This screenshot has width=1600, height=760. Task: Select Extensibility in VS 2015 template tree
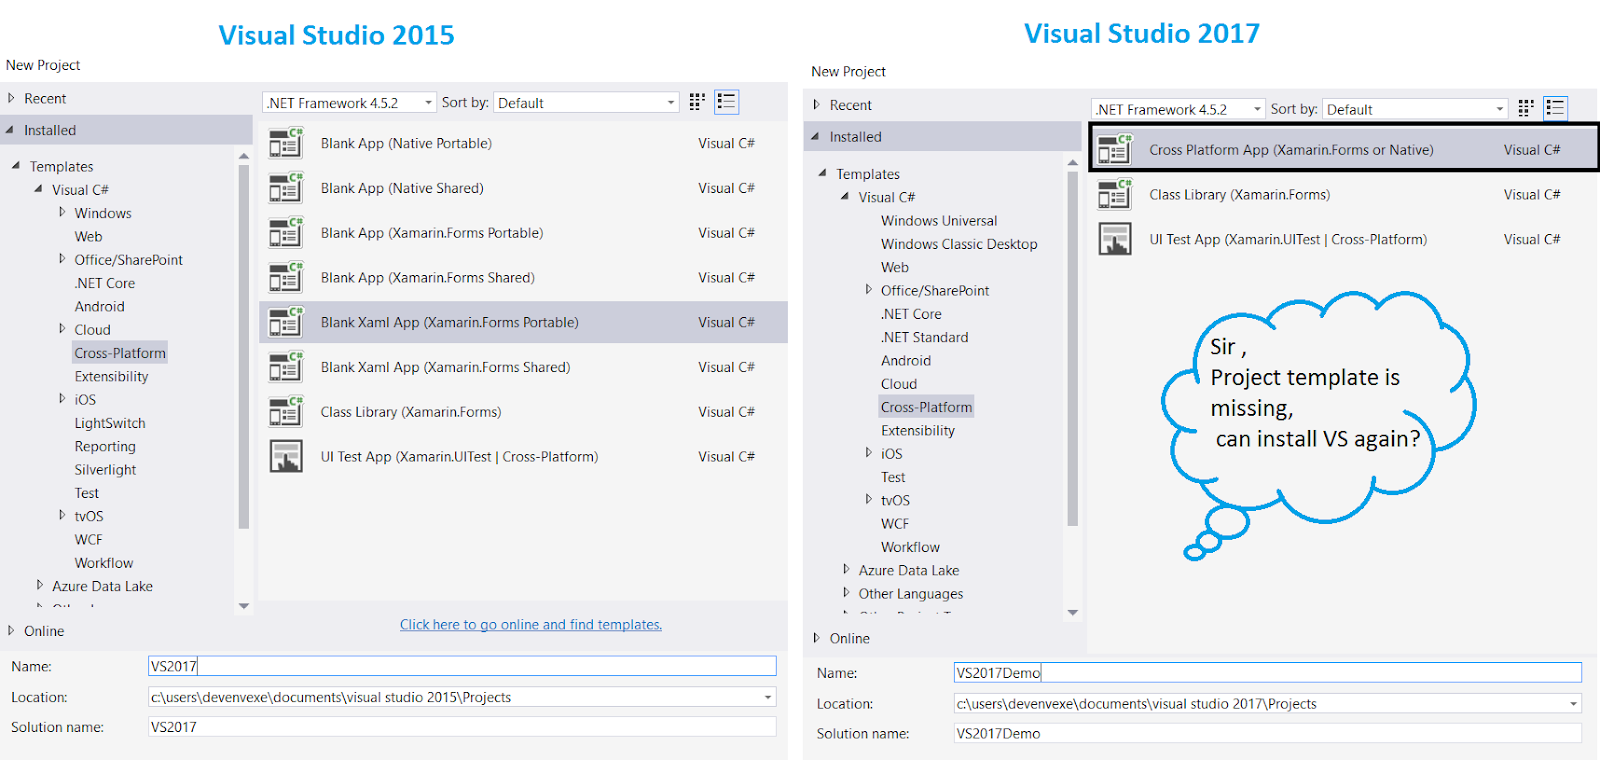click(x=111, y=377)
